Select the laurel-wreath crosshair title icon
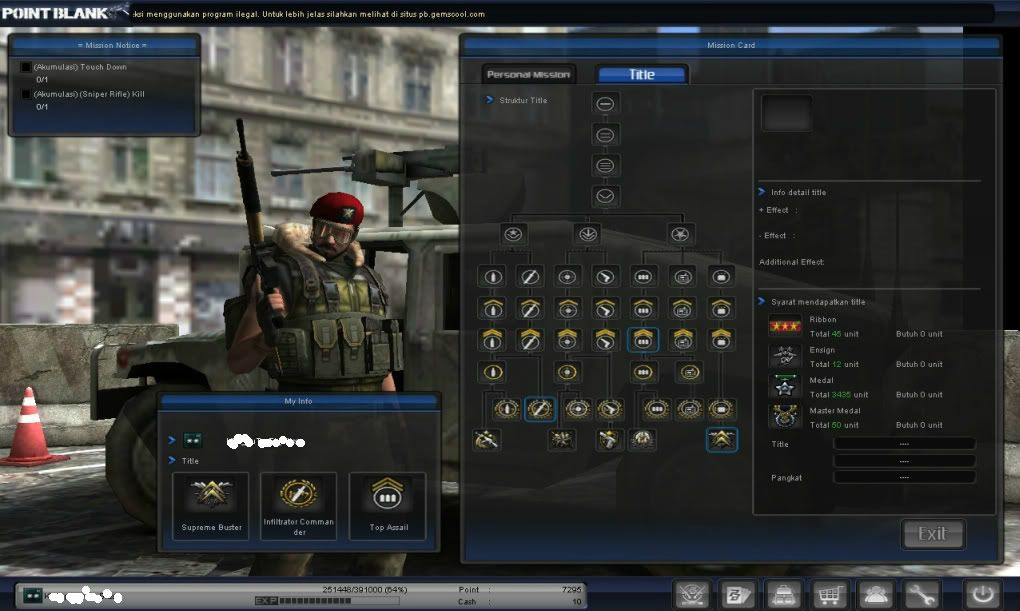The image size is (1020, 611). point(578,409)
